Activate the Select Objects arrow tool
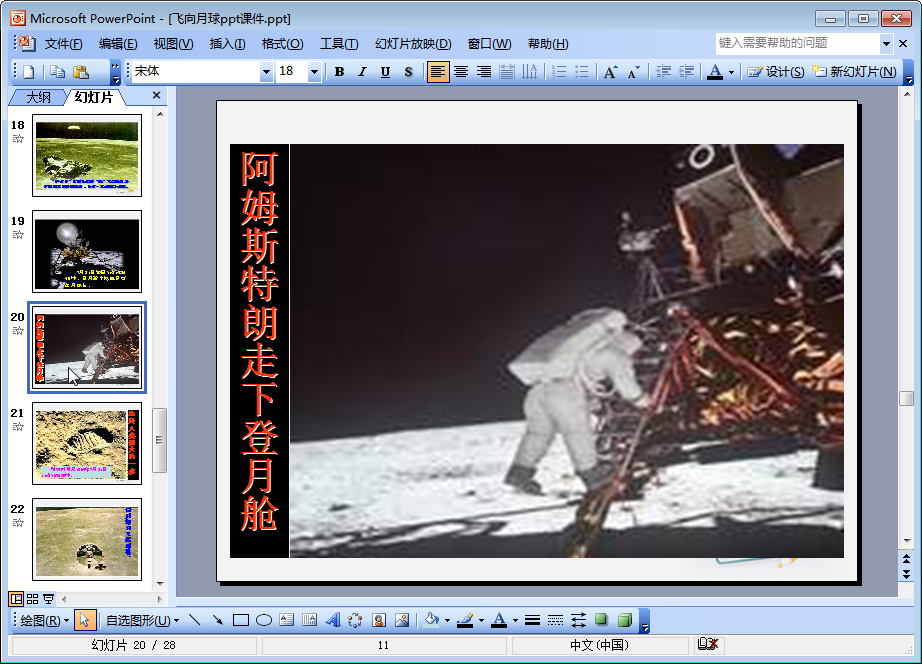Viewport: 922px width, 664px height. [85, 620]
